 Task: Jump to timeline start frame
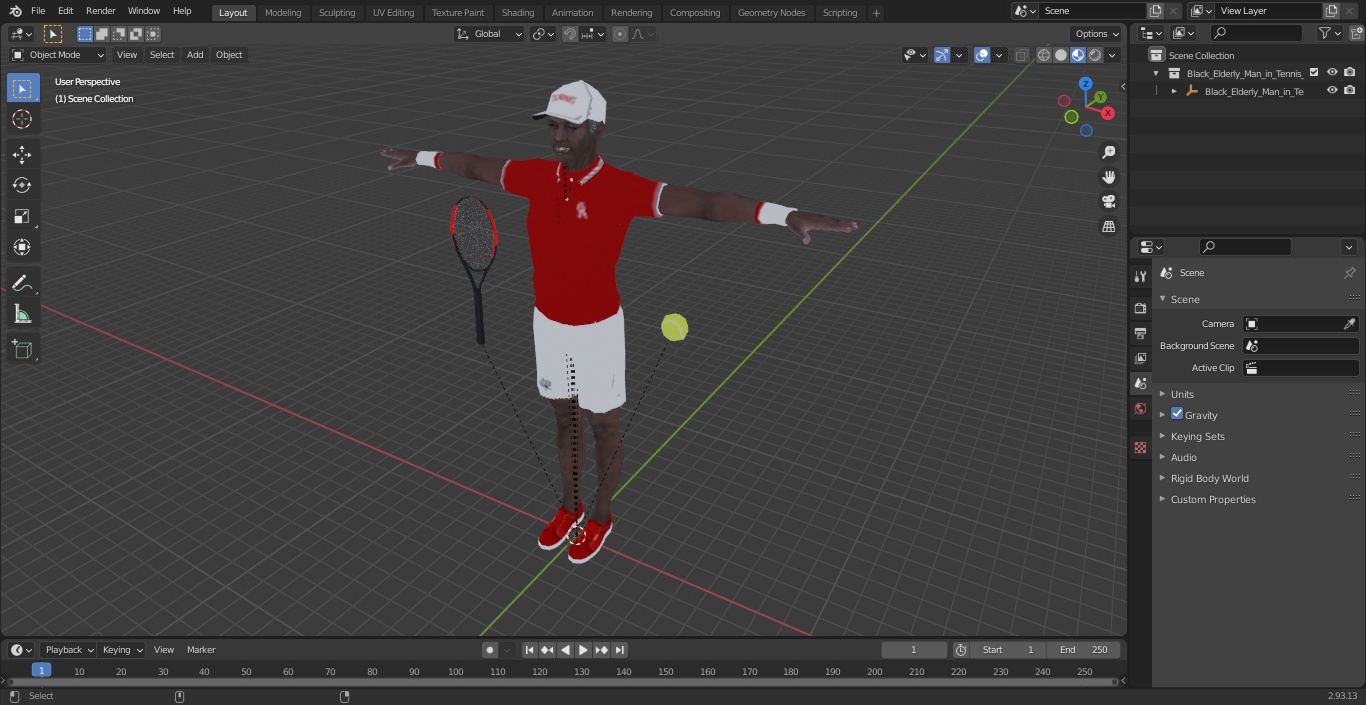[529, 650]
